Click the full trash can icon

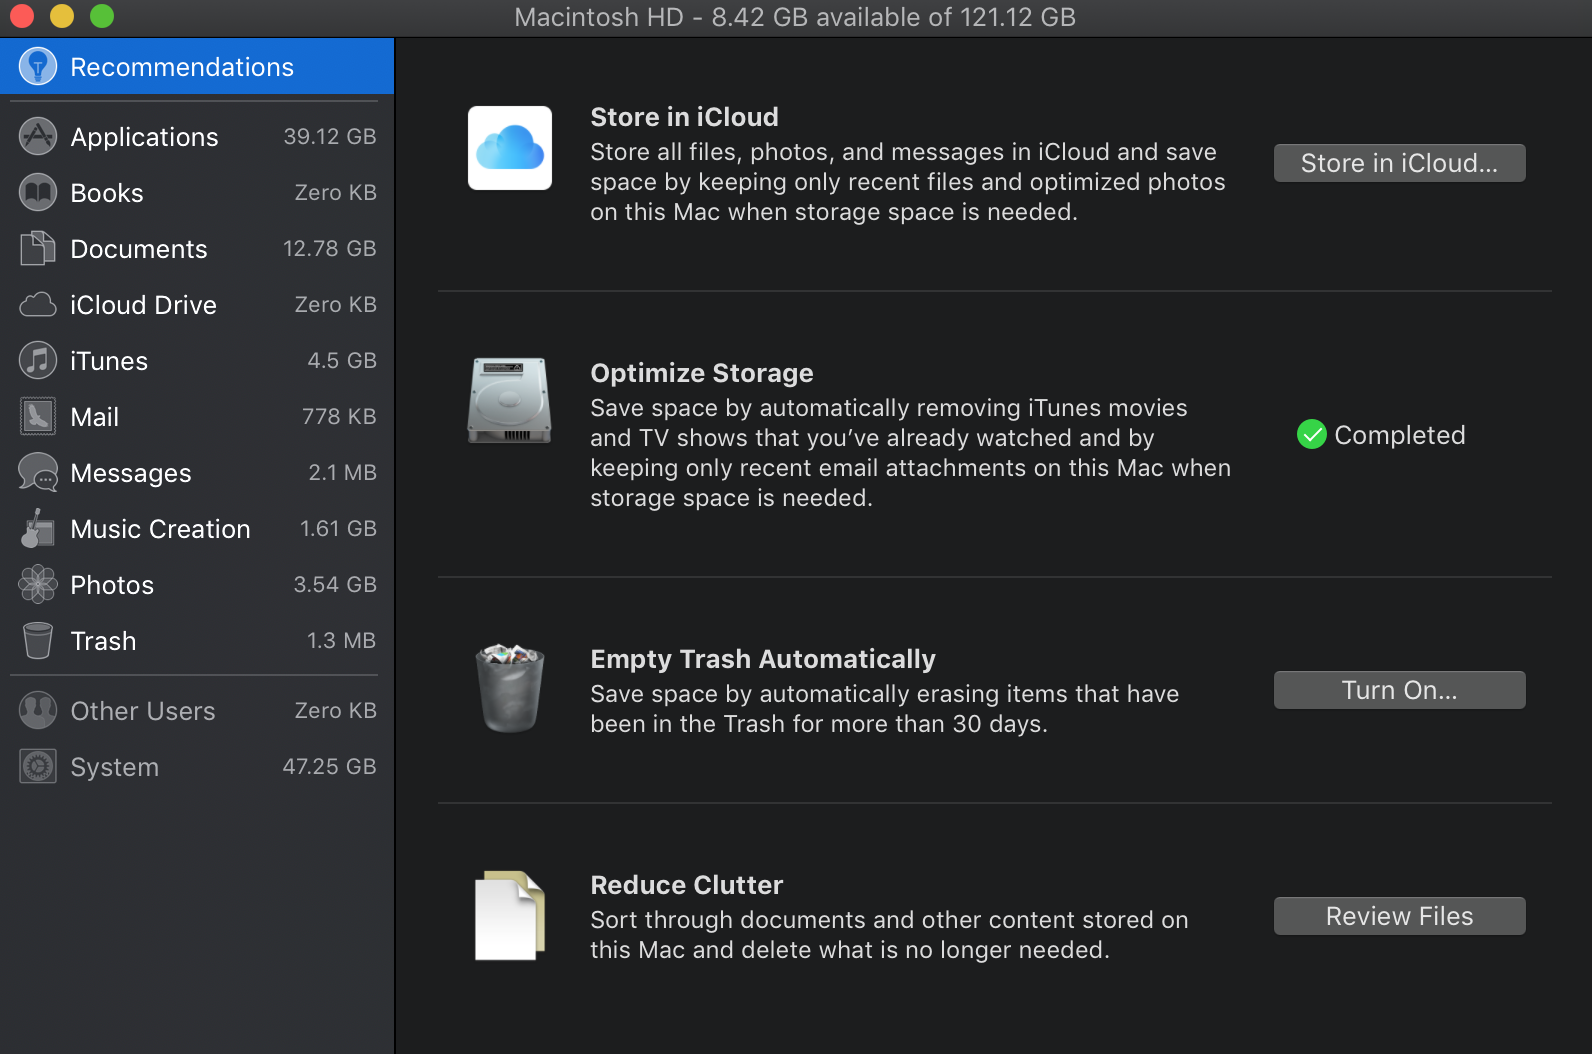click(510, 688)
